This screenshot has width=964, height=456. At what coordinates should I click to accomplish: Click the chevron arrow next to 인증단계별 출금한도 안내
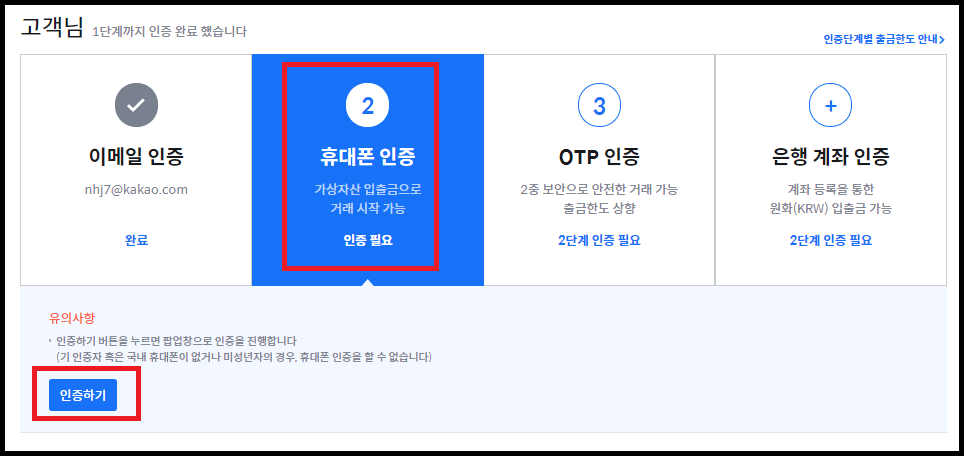[x=942, y=41]
